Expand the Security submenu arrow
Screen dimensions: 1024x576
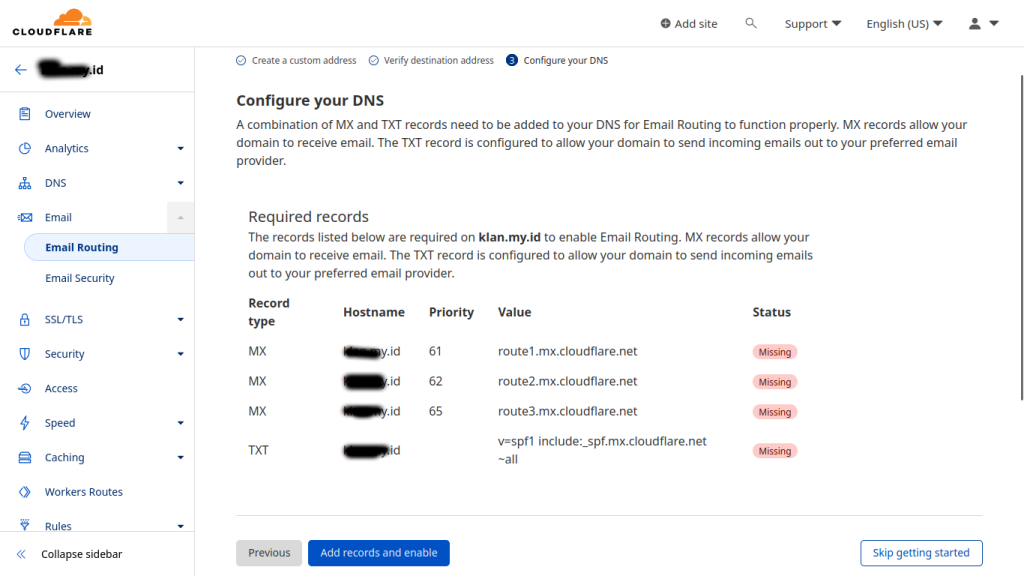click(180, 354)
